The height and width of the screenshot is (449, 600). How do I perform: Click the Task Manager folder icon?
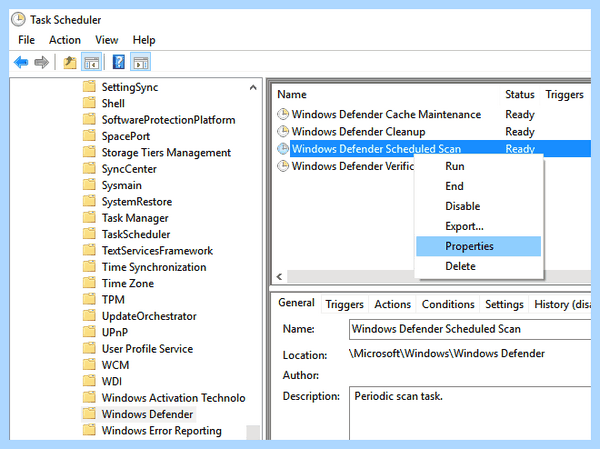89,217
